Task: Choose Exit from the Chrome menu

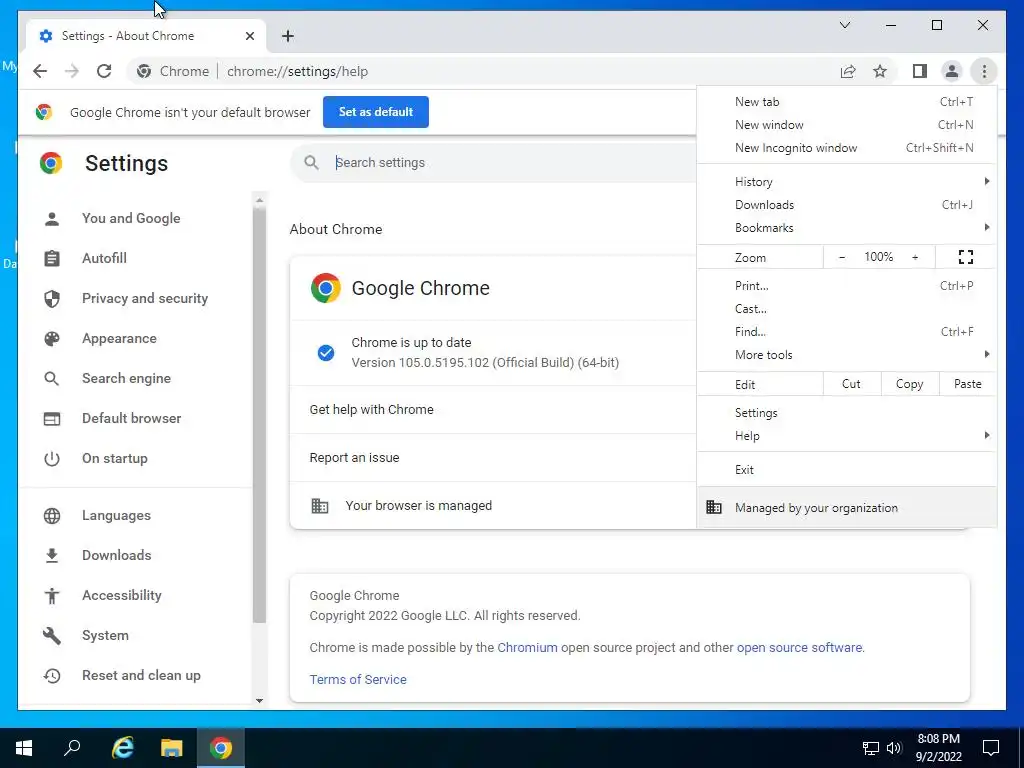Action: point(846,470)
